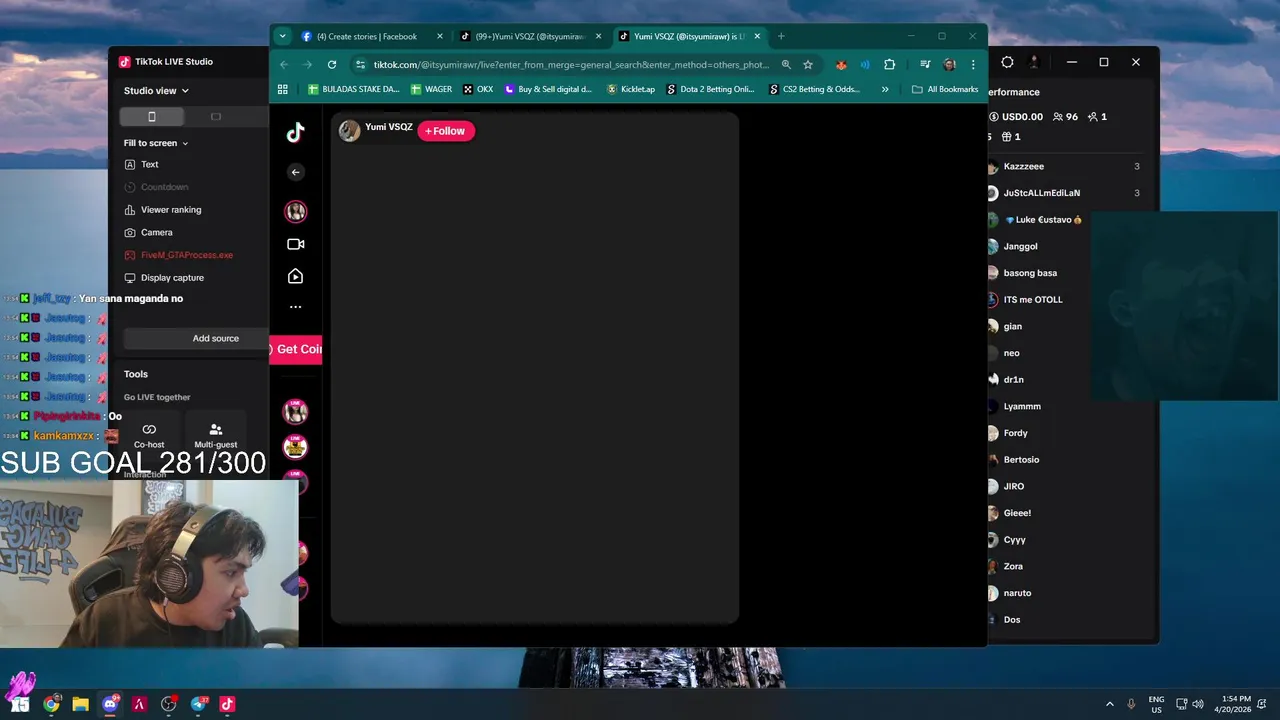Screen dimensions: 1280x720
Task: Open the profile avatar above the LIVE camera icon
Action: click(x=295, y=211)
